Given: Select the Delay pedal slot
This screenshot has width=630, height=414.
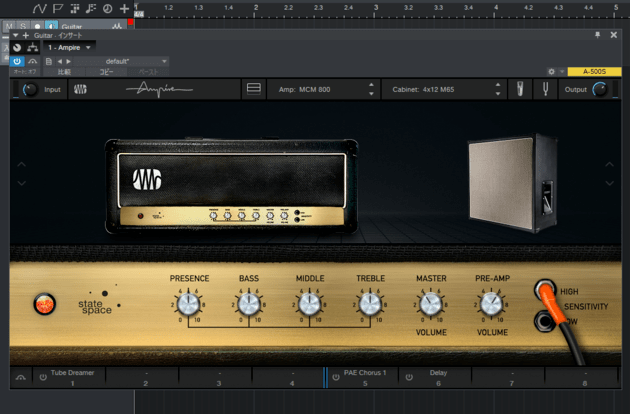Looking at the screenshot, I should 439,377.
